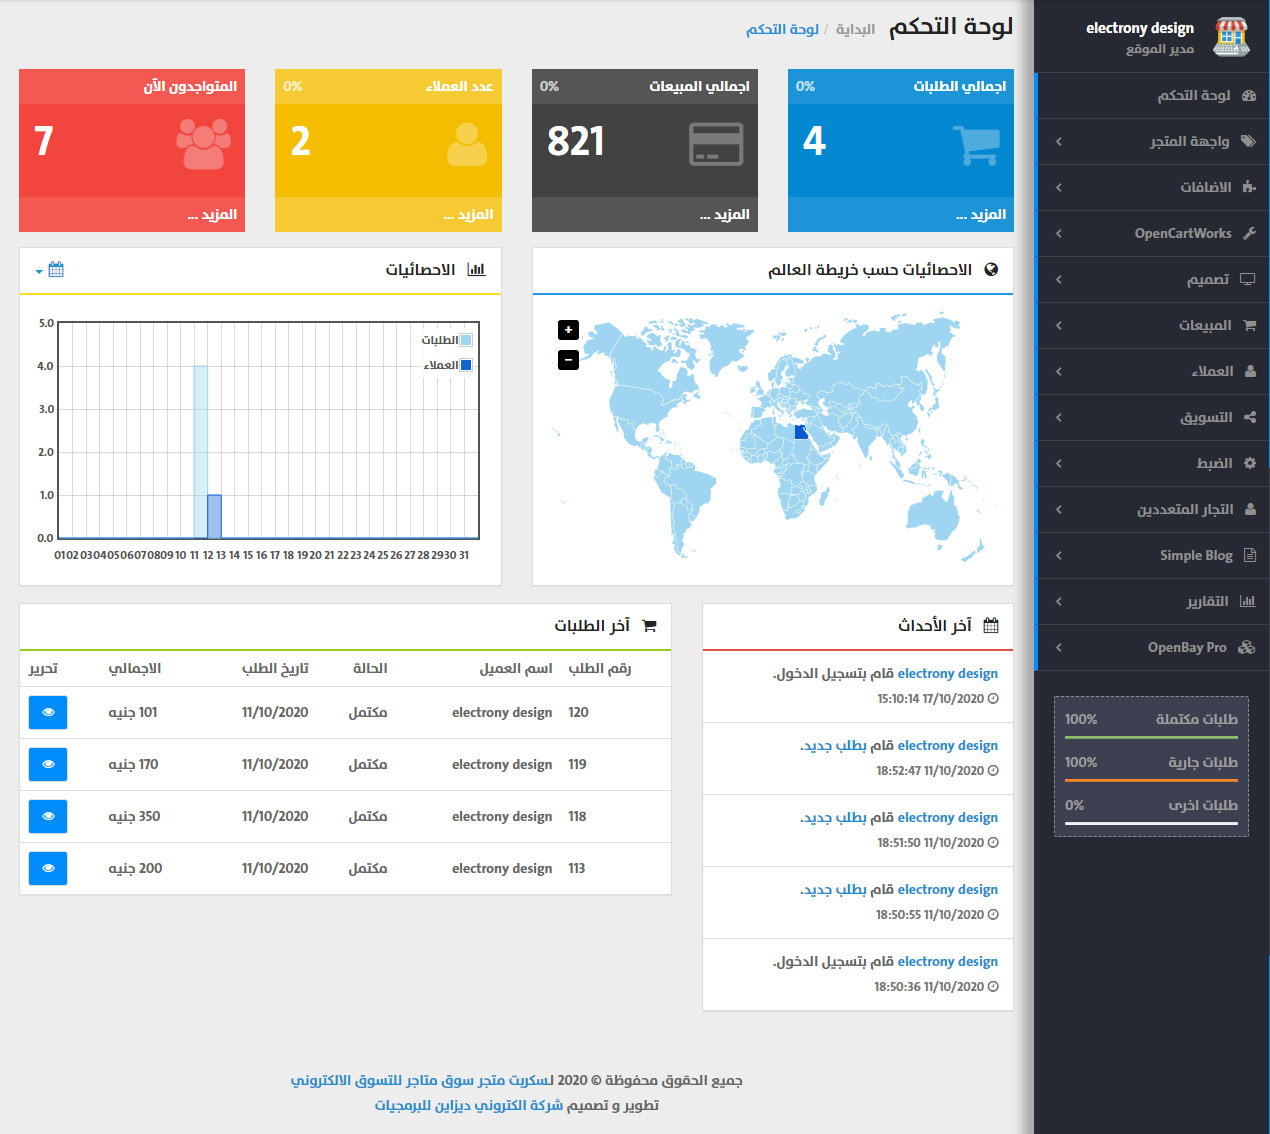Open the Simple Blog sidebar item

[1154, 555]
